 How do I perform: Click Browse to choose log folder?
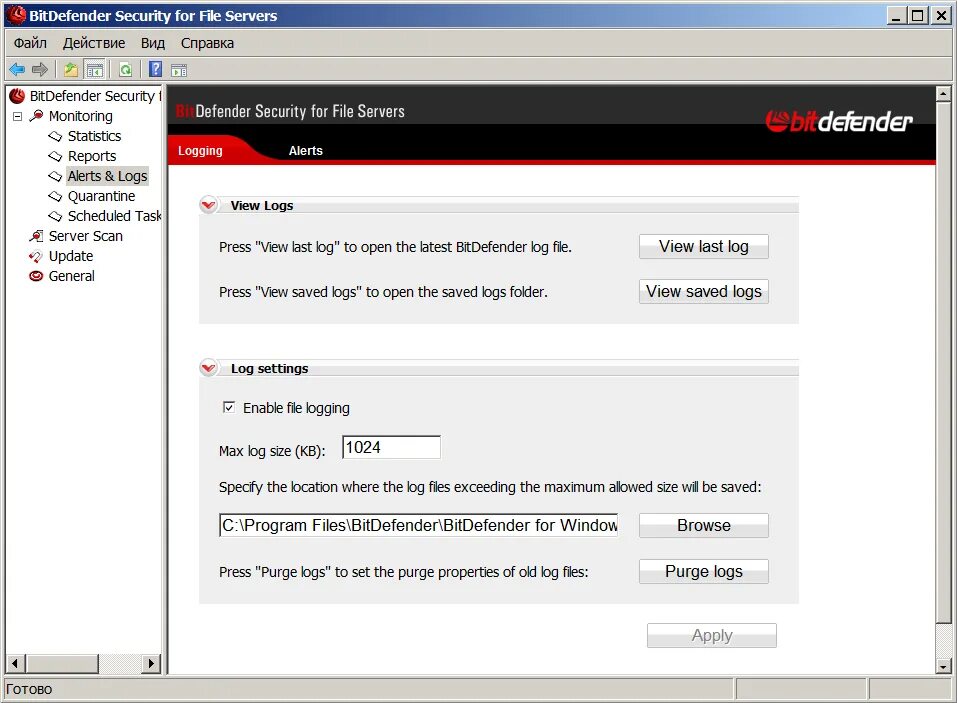point(704,525)
